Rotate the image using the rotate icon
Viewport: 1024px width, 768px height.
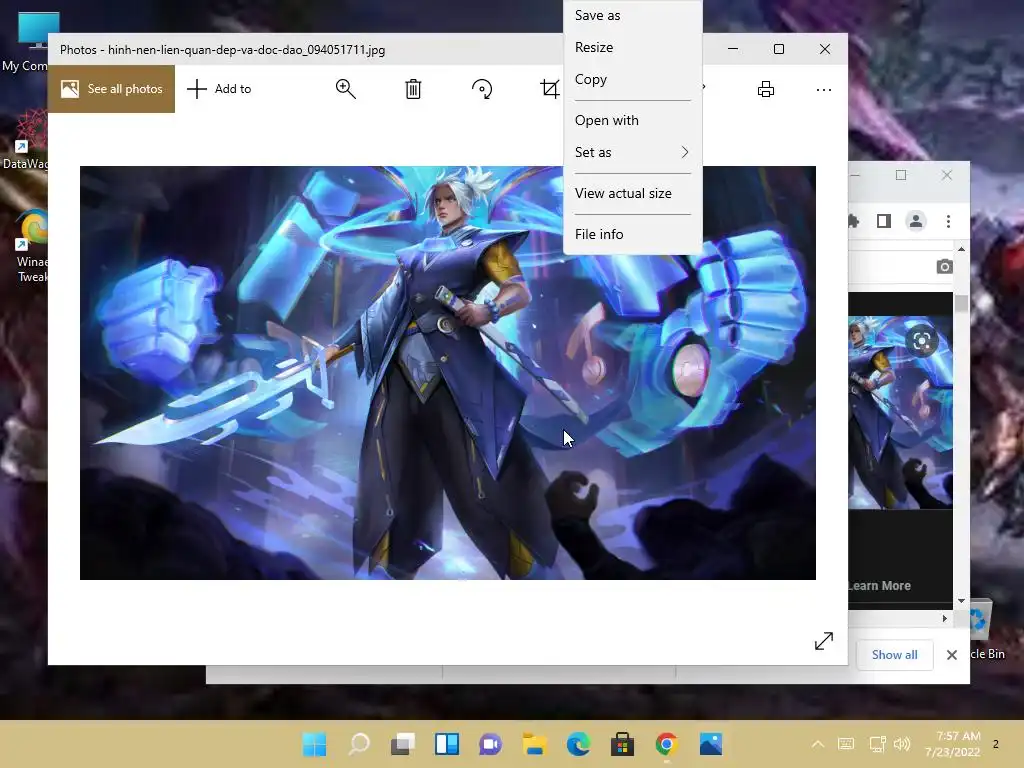click(482, 89)
